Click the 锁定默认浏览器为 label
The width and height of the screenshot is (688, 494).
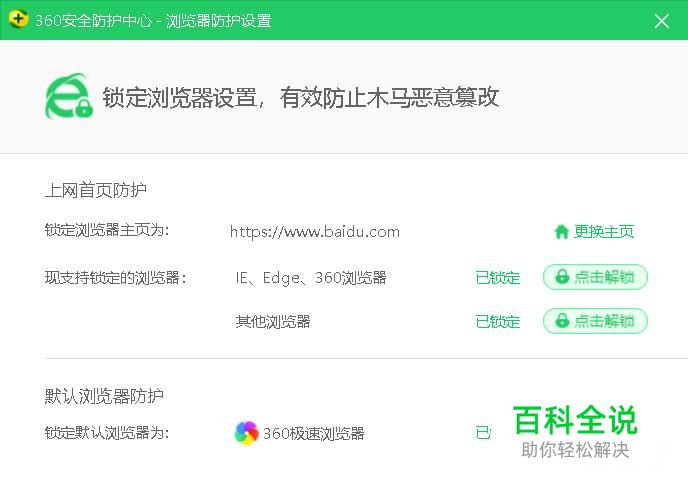click(107, 433)
